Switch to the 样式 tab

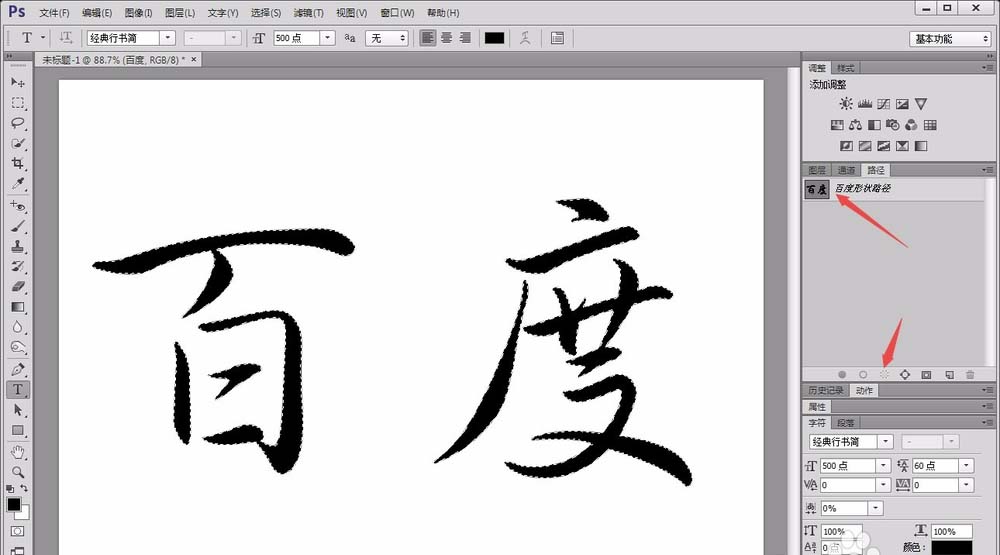click(x=846, y=68)
